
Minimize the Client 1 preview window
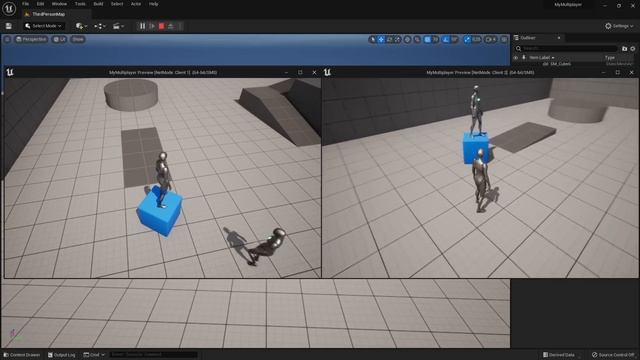tap(286, 72)
